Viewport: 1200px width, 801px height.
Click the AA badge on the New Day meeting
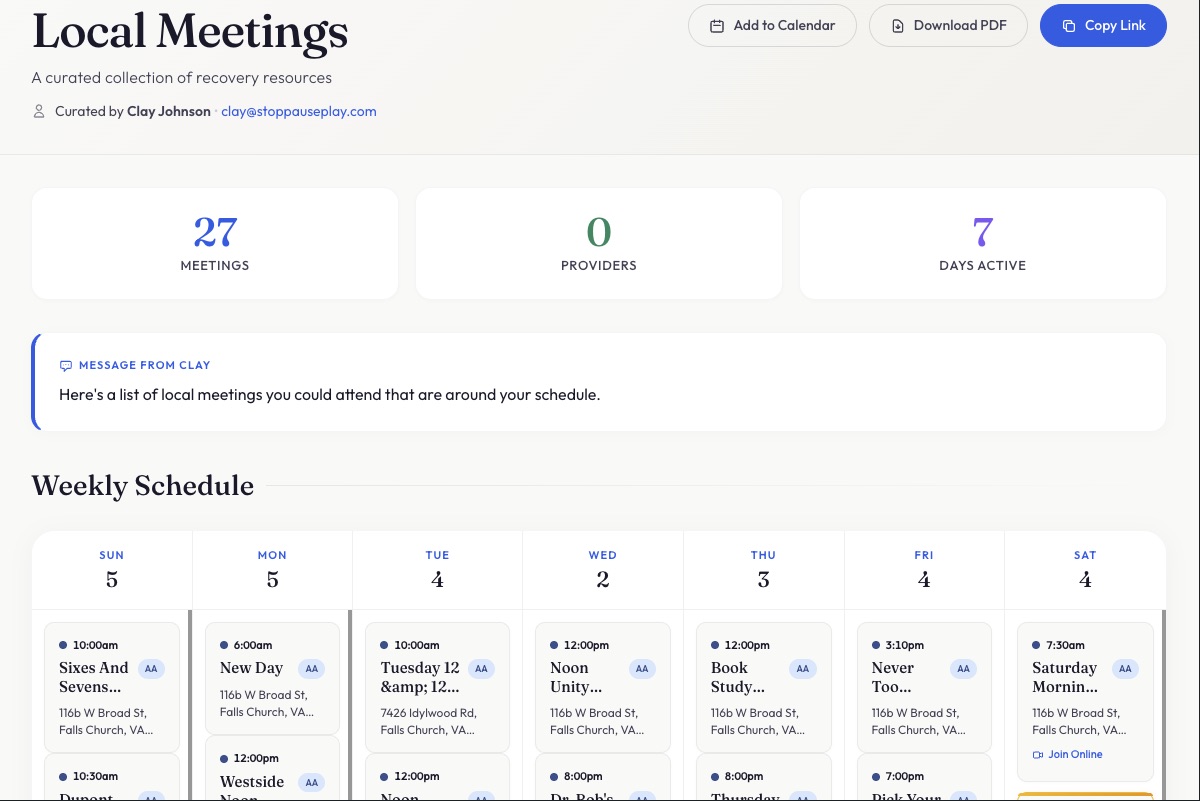[311, 668]
